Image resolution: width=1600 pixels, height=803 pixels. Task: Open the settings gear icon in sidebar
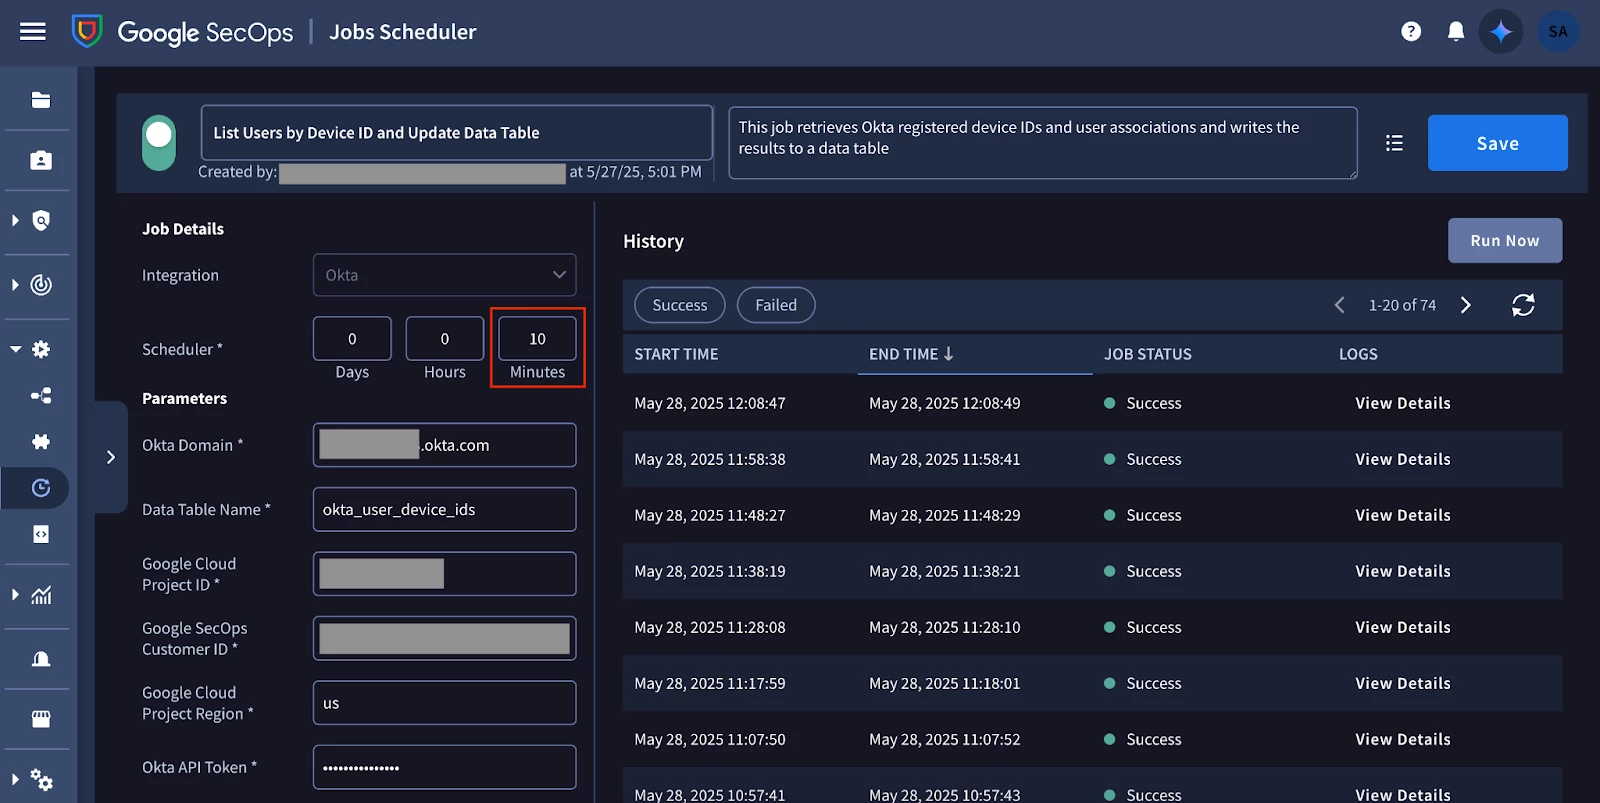(x=41, y=349)
